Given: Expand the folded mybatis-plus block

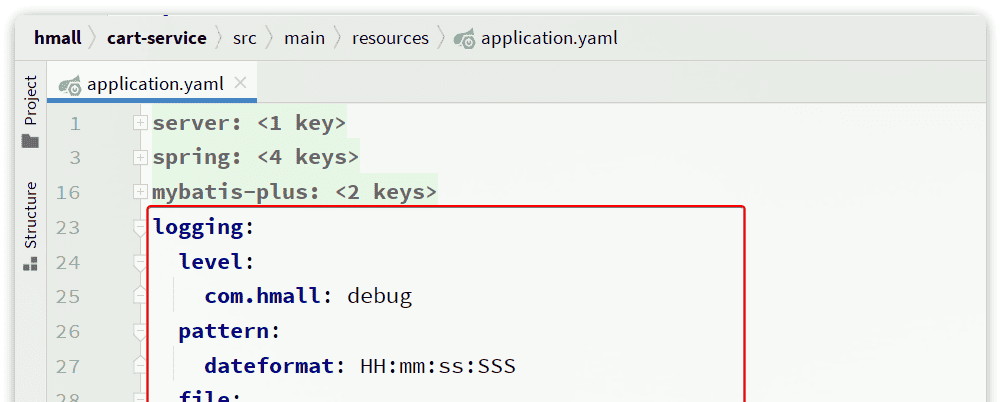Looking at the screenshot, I should (140, 192).
